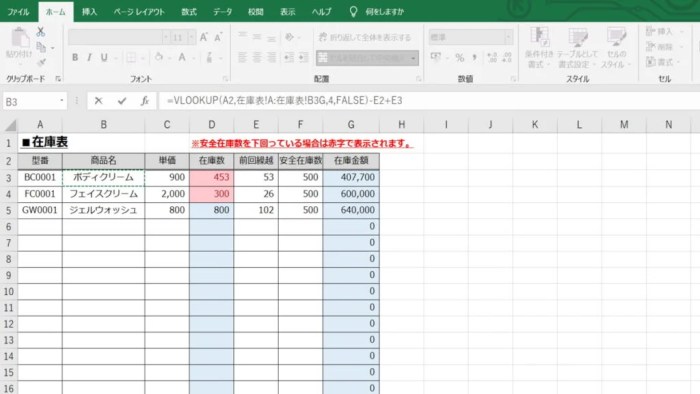Screen dimensions: 700x394
Task: Click the text orientation icon
Action: point(290,37)
